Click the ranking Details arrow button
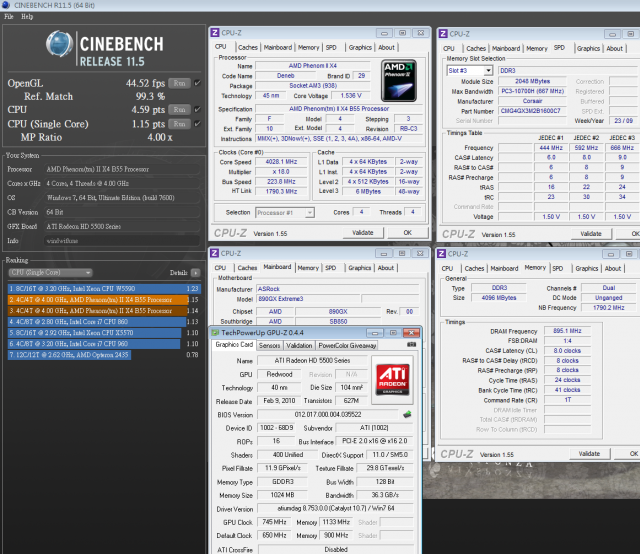Screen dimensions: 640x554 coord(196,273)
